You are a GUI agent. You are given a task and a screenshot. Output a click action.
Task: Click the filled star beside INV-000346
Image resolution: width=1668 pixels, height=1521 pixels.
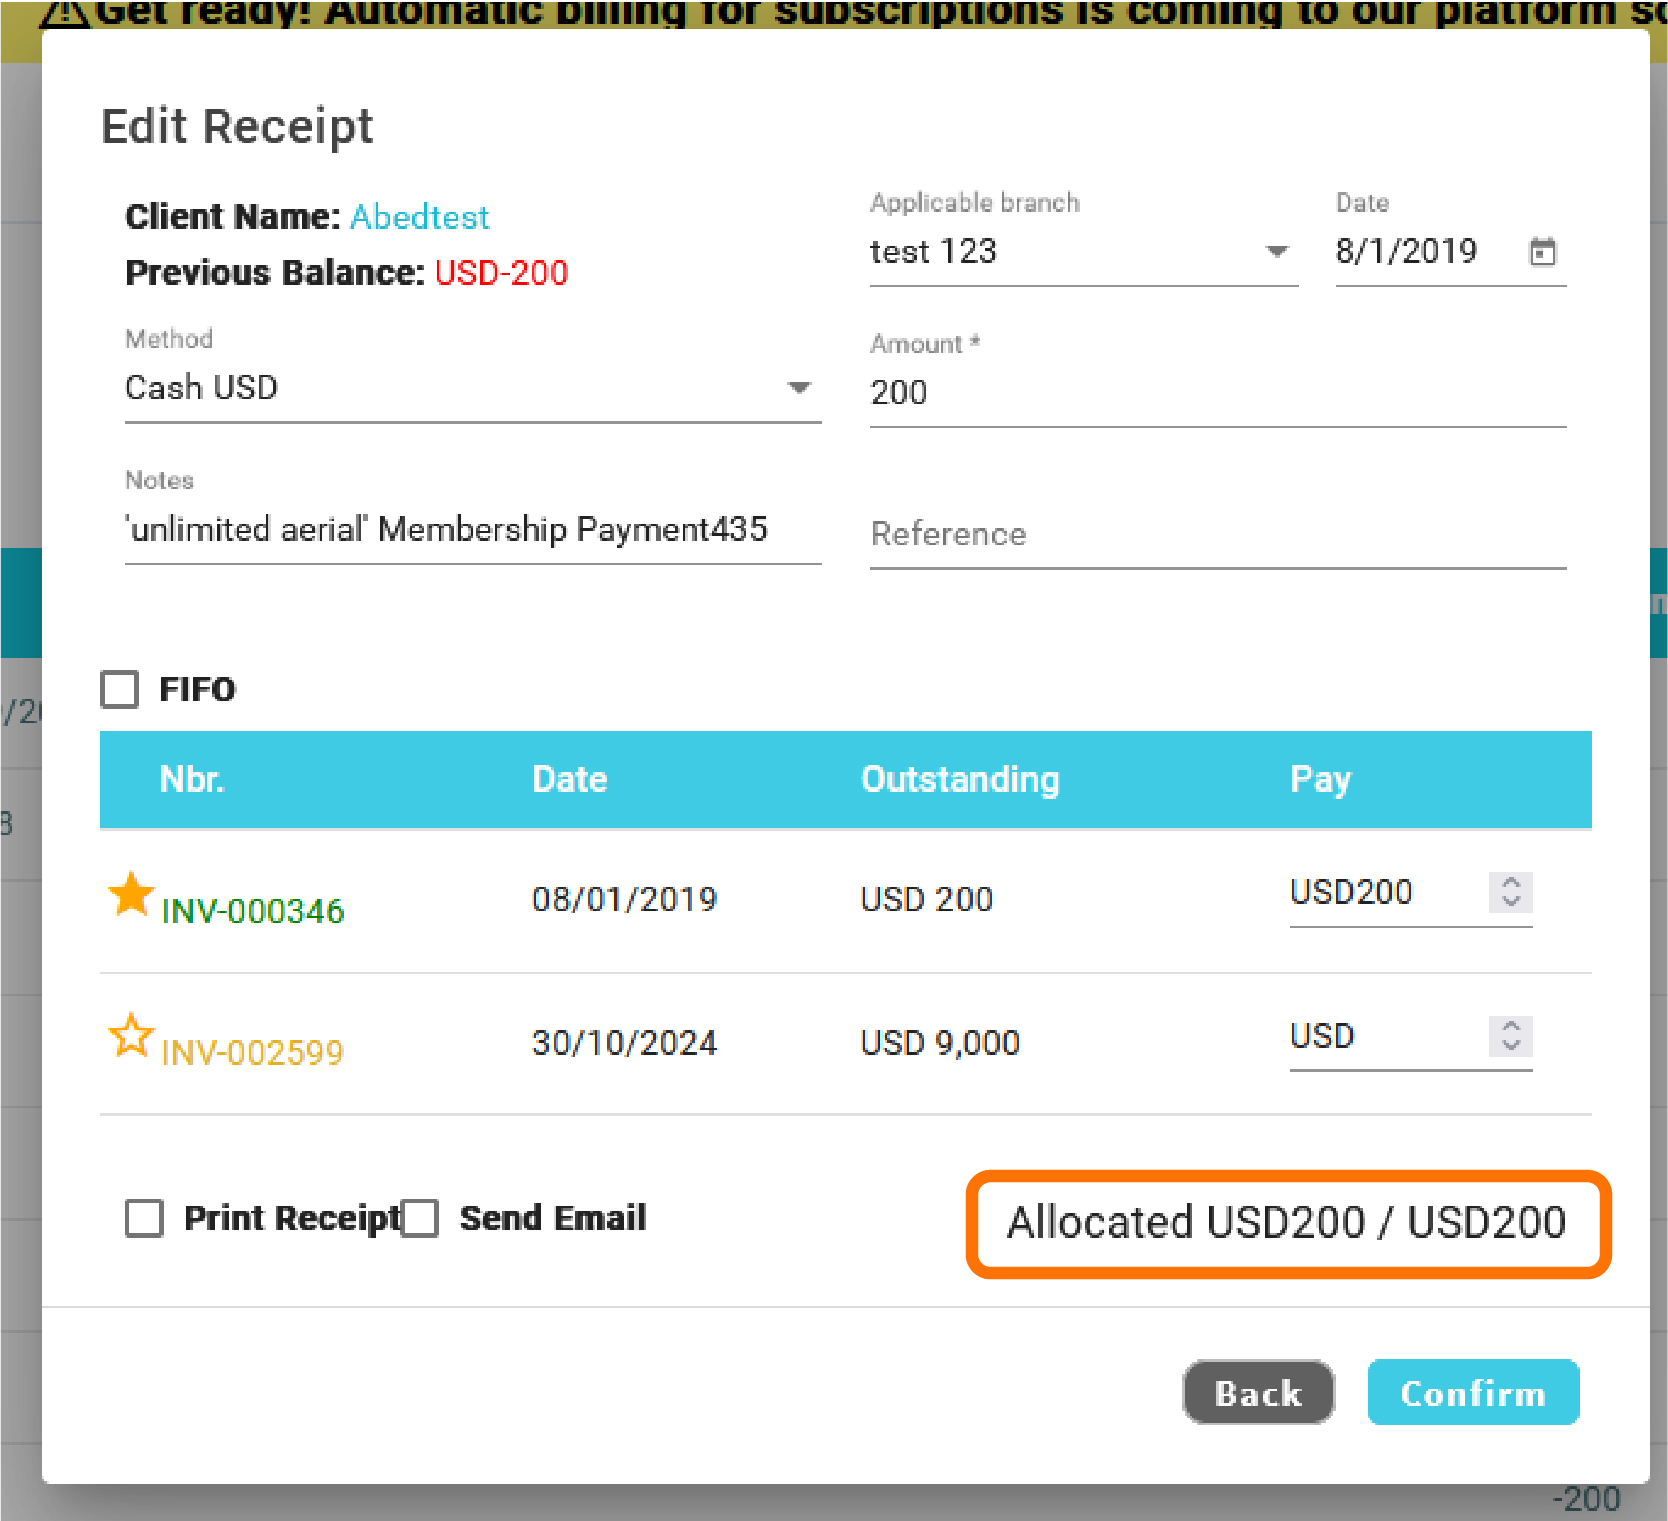pos(131,894)
